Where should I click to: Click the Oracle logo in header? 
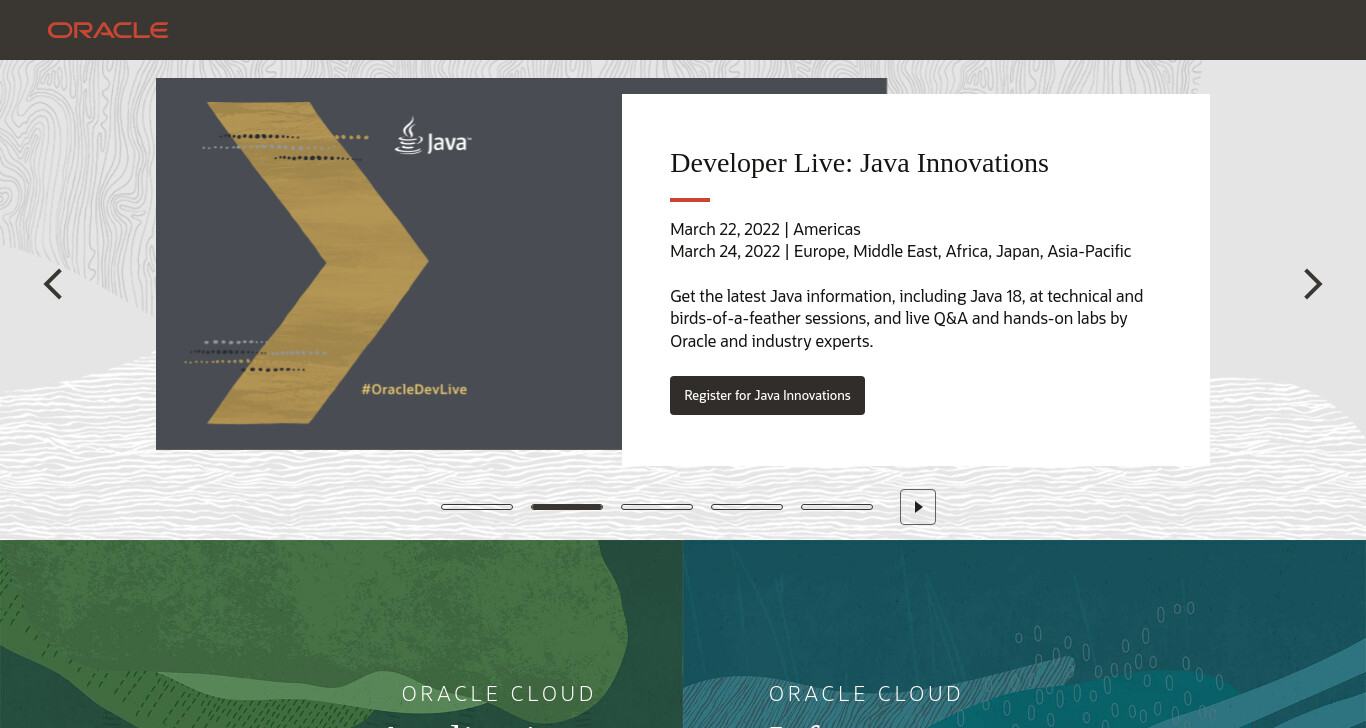108,30
